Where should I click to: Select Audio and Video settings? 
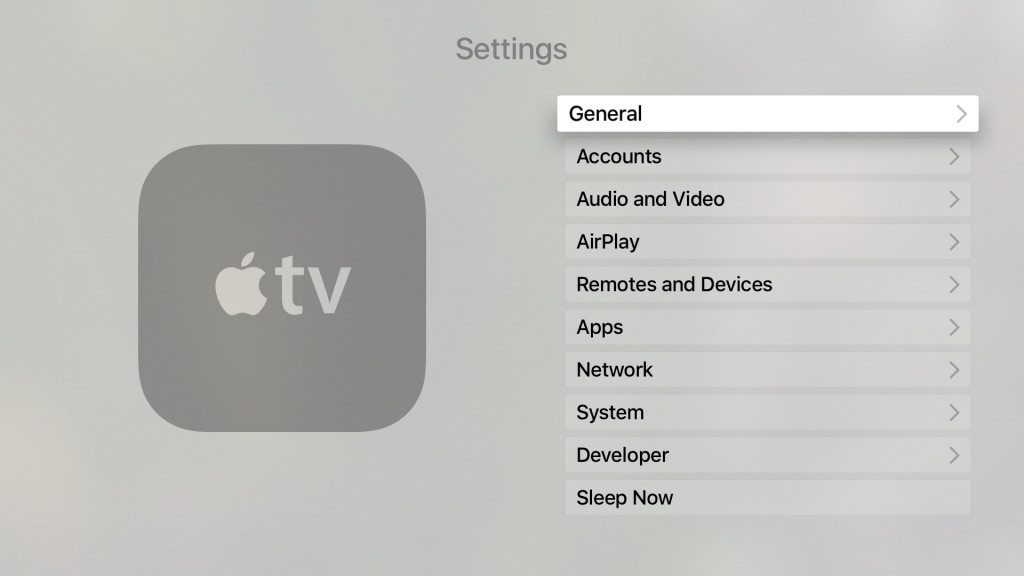pyautogui.click(x=767, y=199)
